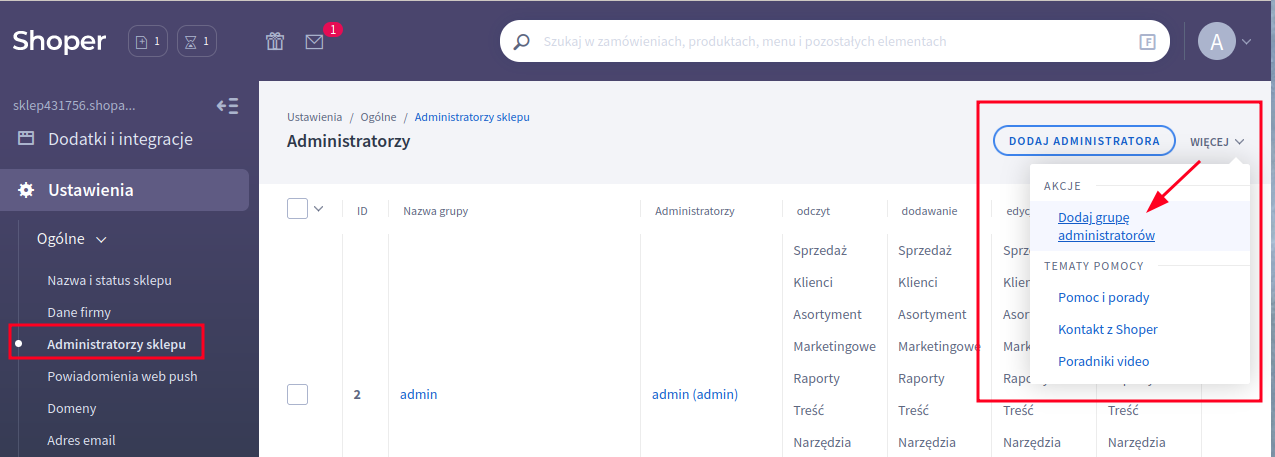The height and width of the screenshot is (457, 1275).
Task: Open the mail envelope notifications icon
Action: 315,42
